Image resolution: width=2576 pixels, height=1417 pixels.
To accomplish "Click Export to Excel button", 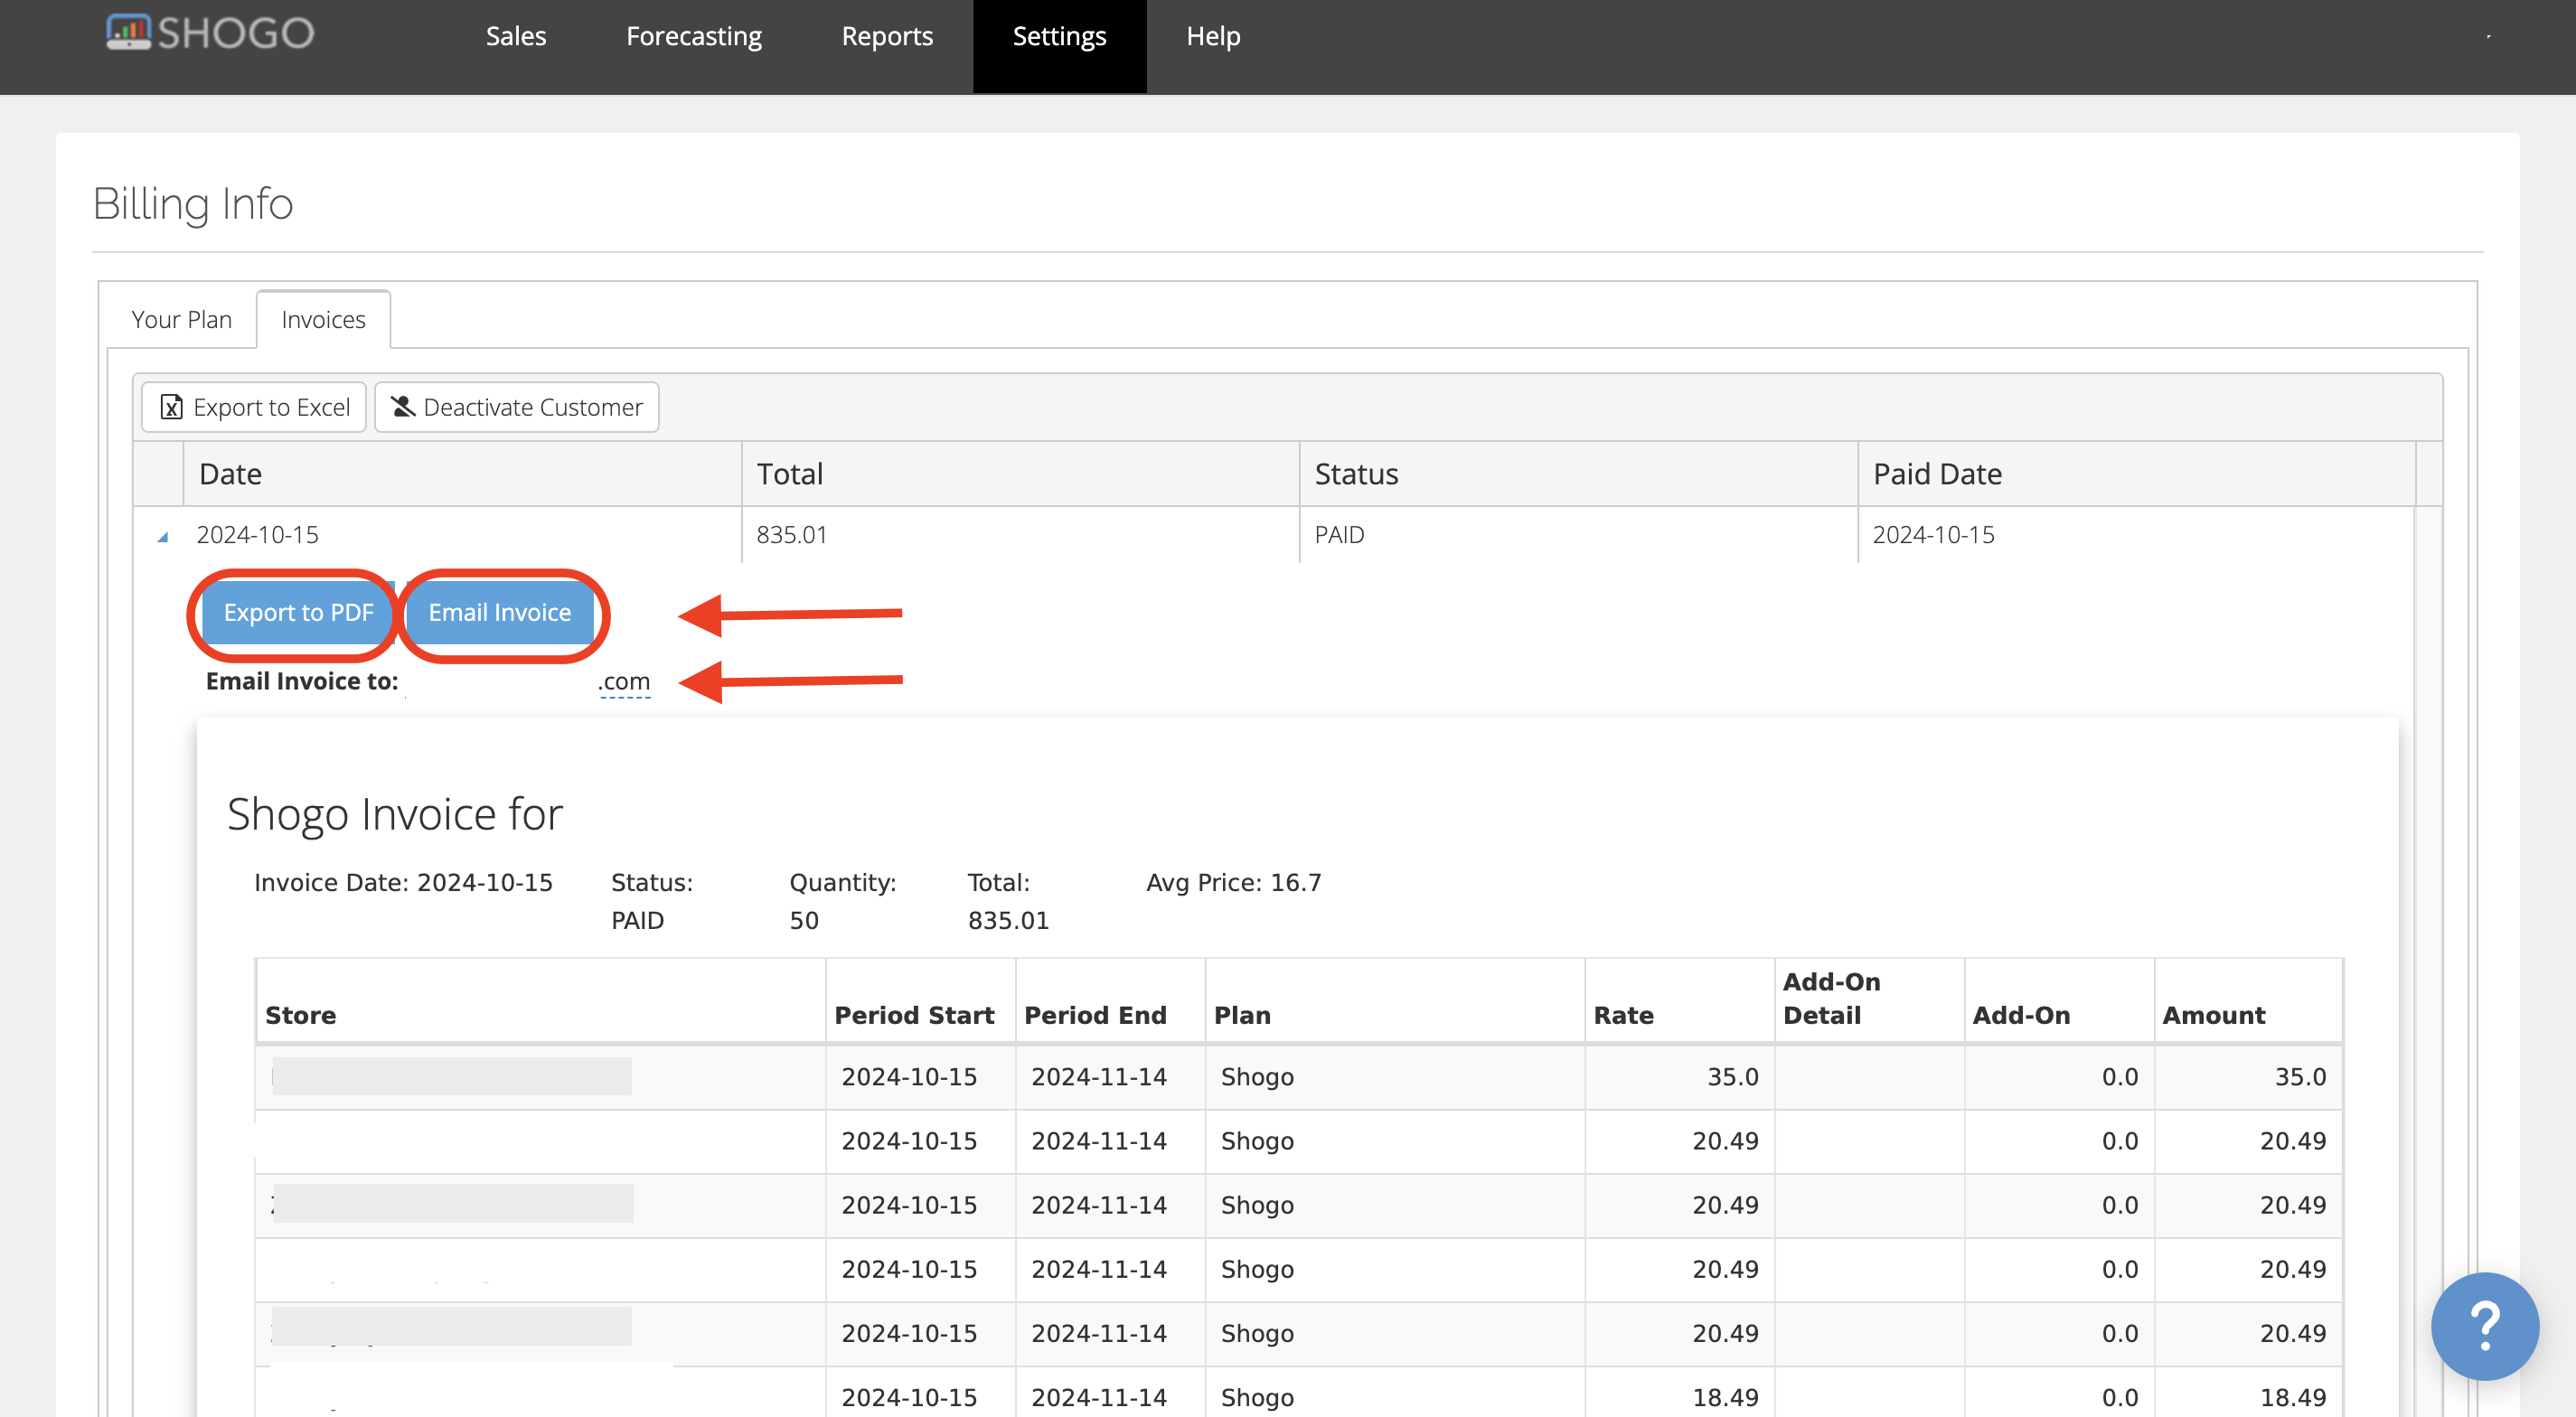I will pos(254,407).
